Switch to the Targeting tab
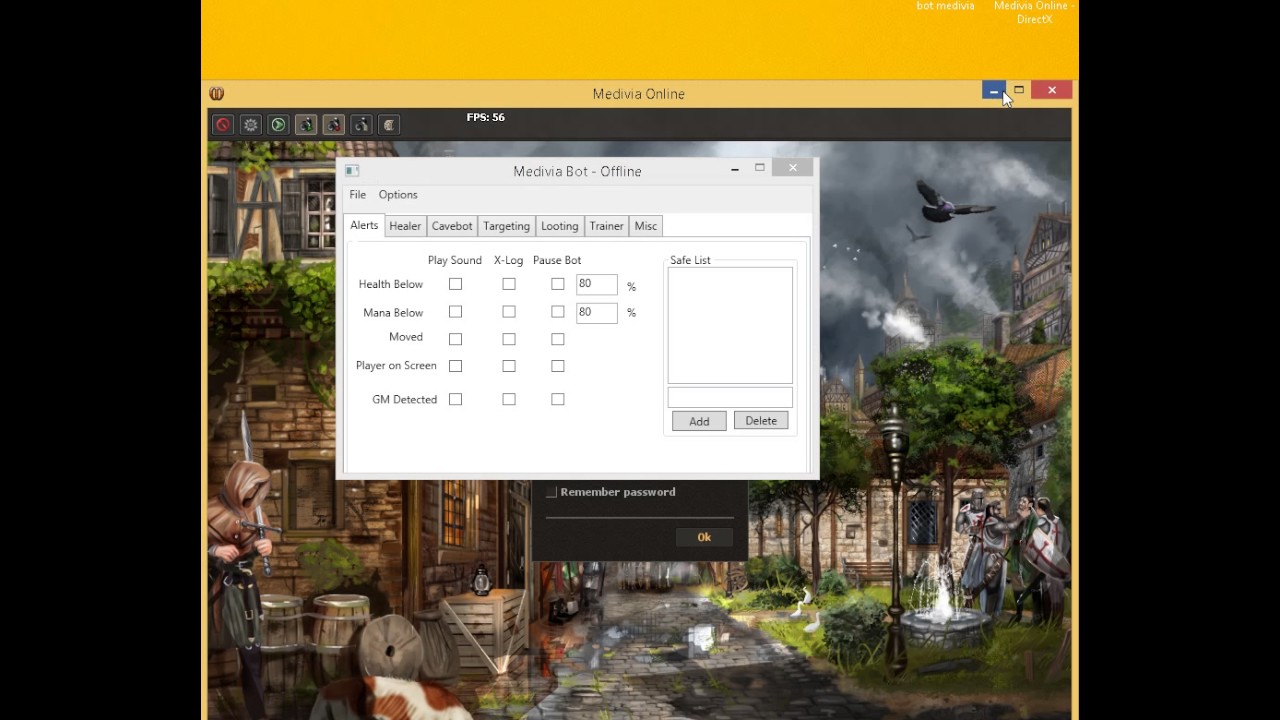Screen dimensions: 1280x720 click(507, 226)
